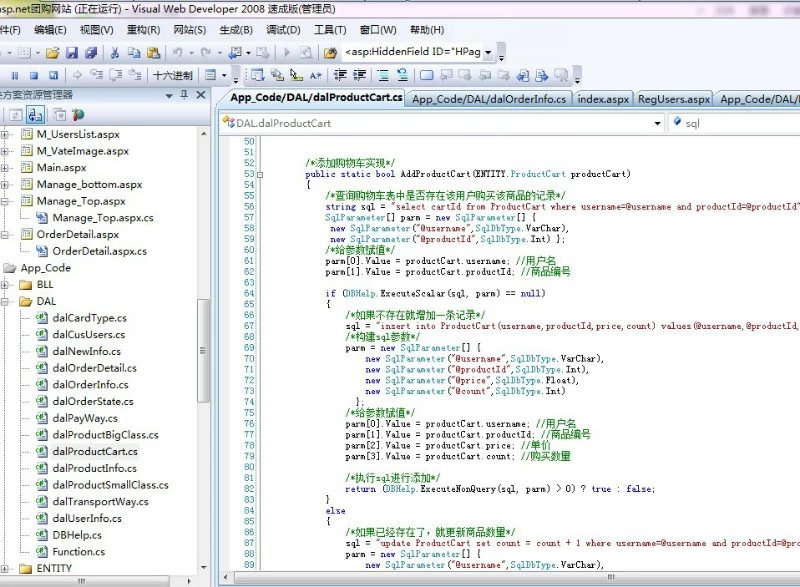Open the DAL.dalProductCart class dropdown

(x=658, y=123)
